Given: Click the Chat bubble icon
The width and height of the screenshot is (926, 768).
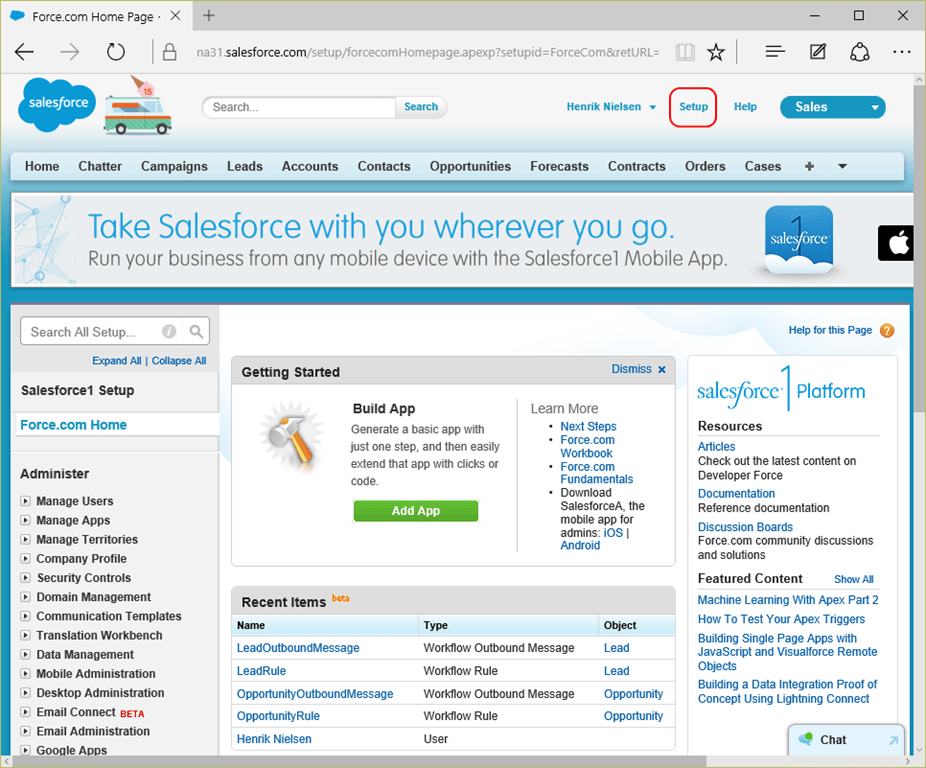Looking at the screenshot, I should pos(806,739).
